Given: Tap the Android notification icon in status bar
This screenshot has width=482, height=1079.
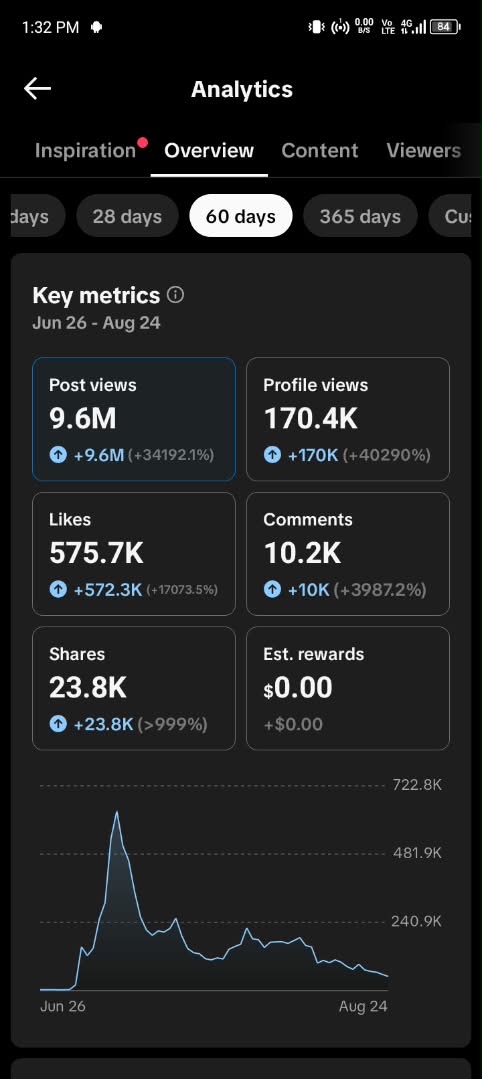Looking at the screenshot, I should coord(96,28).
